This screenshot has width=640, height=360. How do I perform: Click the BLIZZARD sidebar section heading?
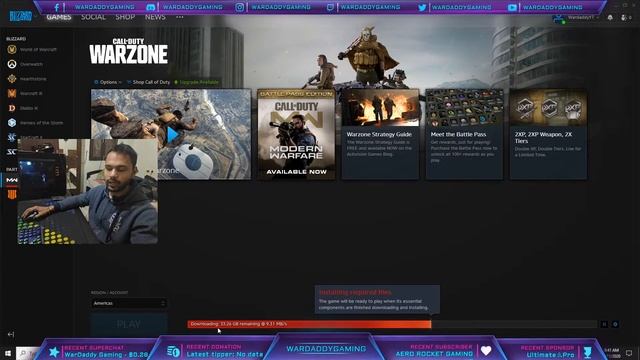tap(16, 39)
